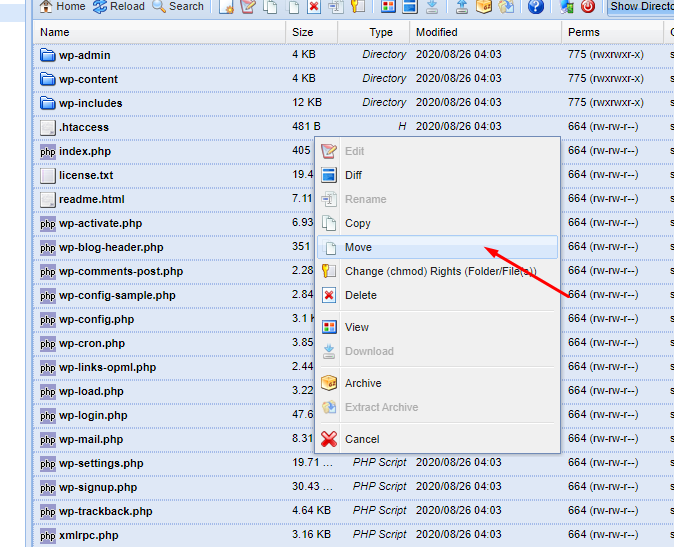Select the wp-activate.php file name
Screen dimensions: 674x547
coord(101,223)
